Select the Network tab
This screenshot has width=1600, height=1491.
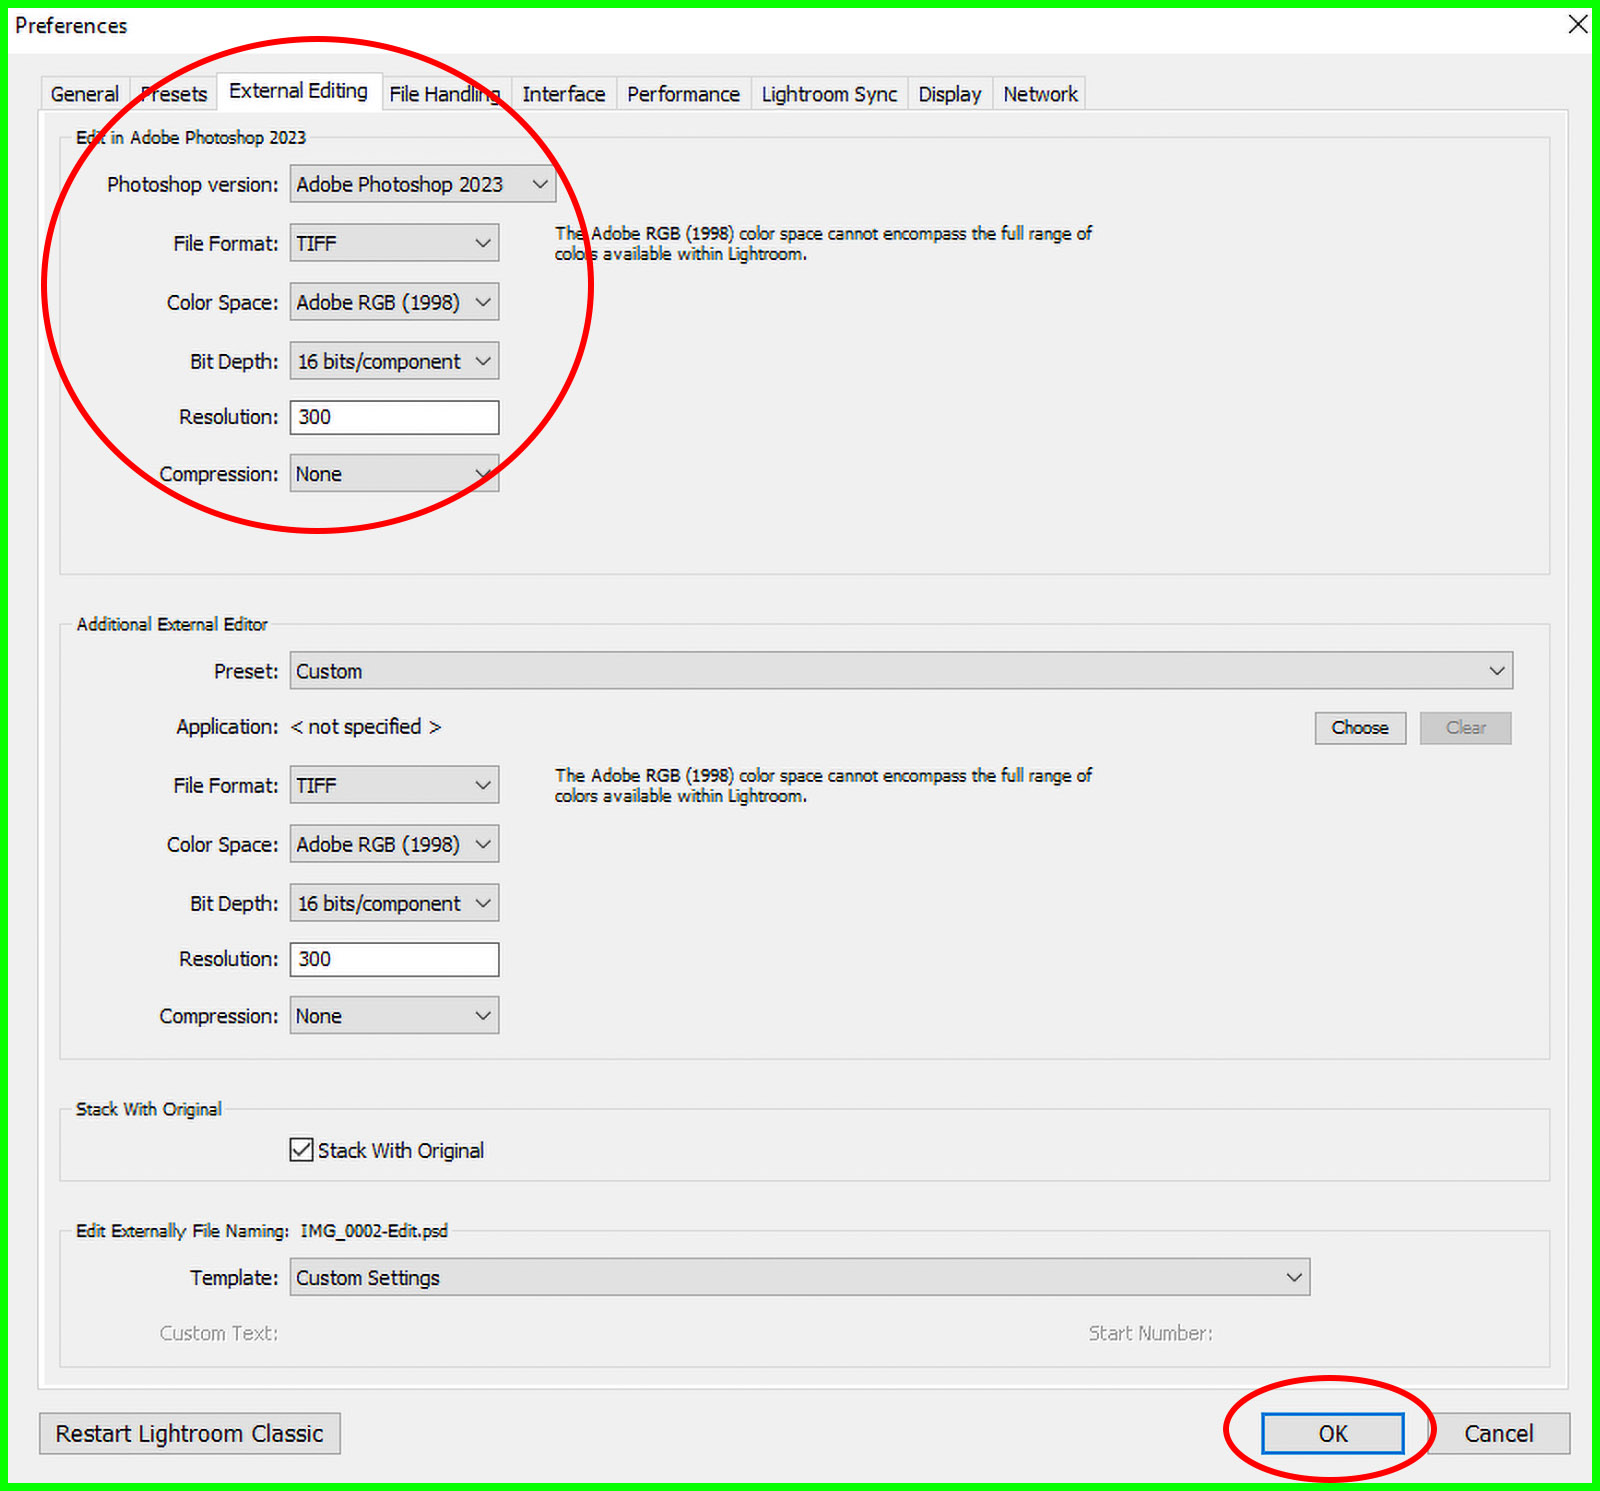point(1040,94)
